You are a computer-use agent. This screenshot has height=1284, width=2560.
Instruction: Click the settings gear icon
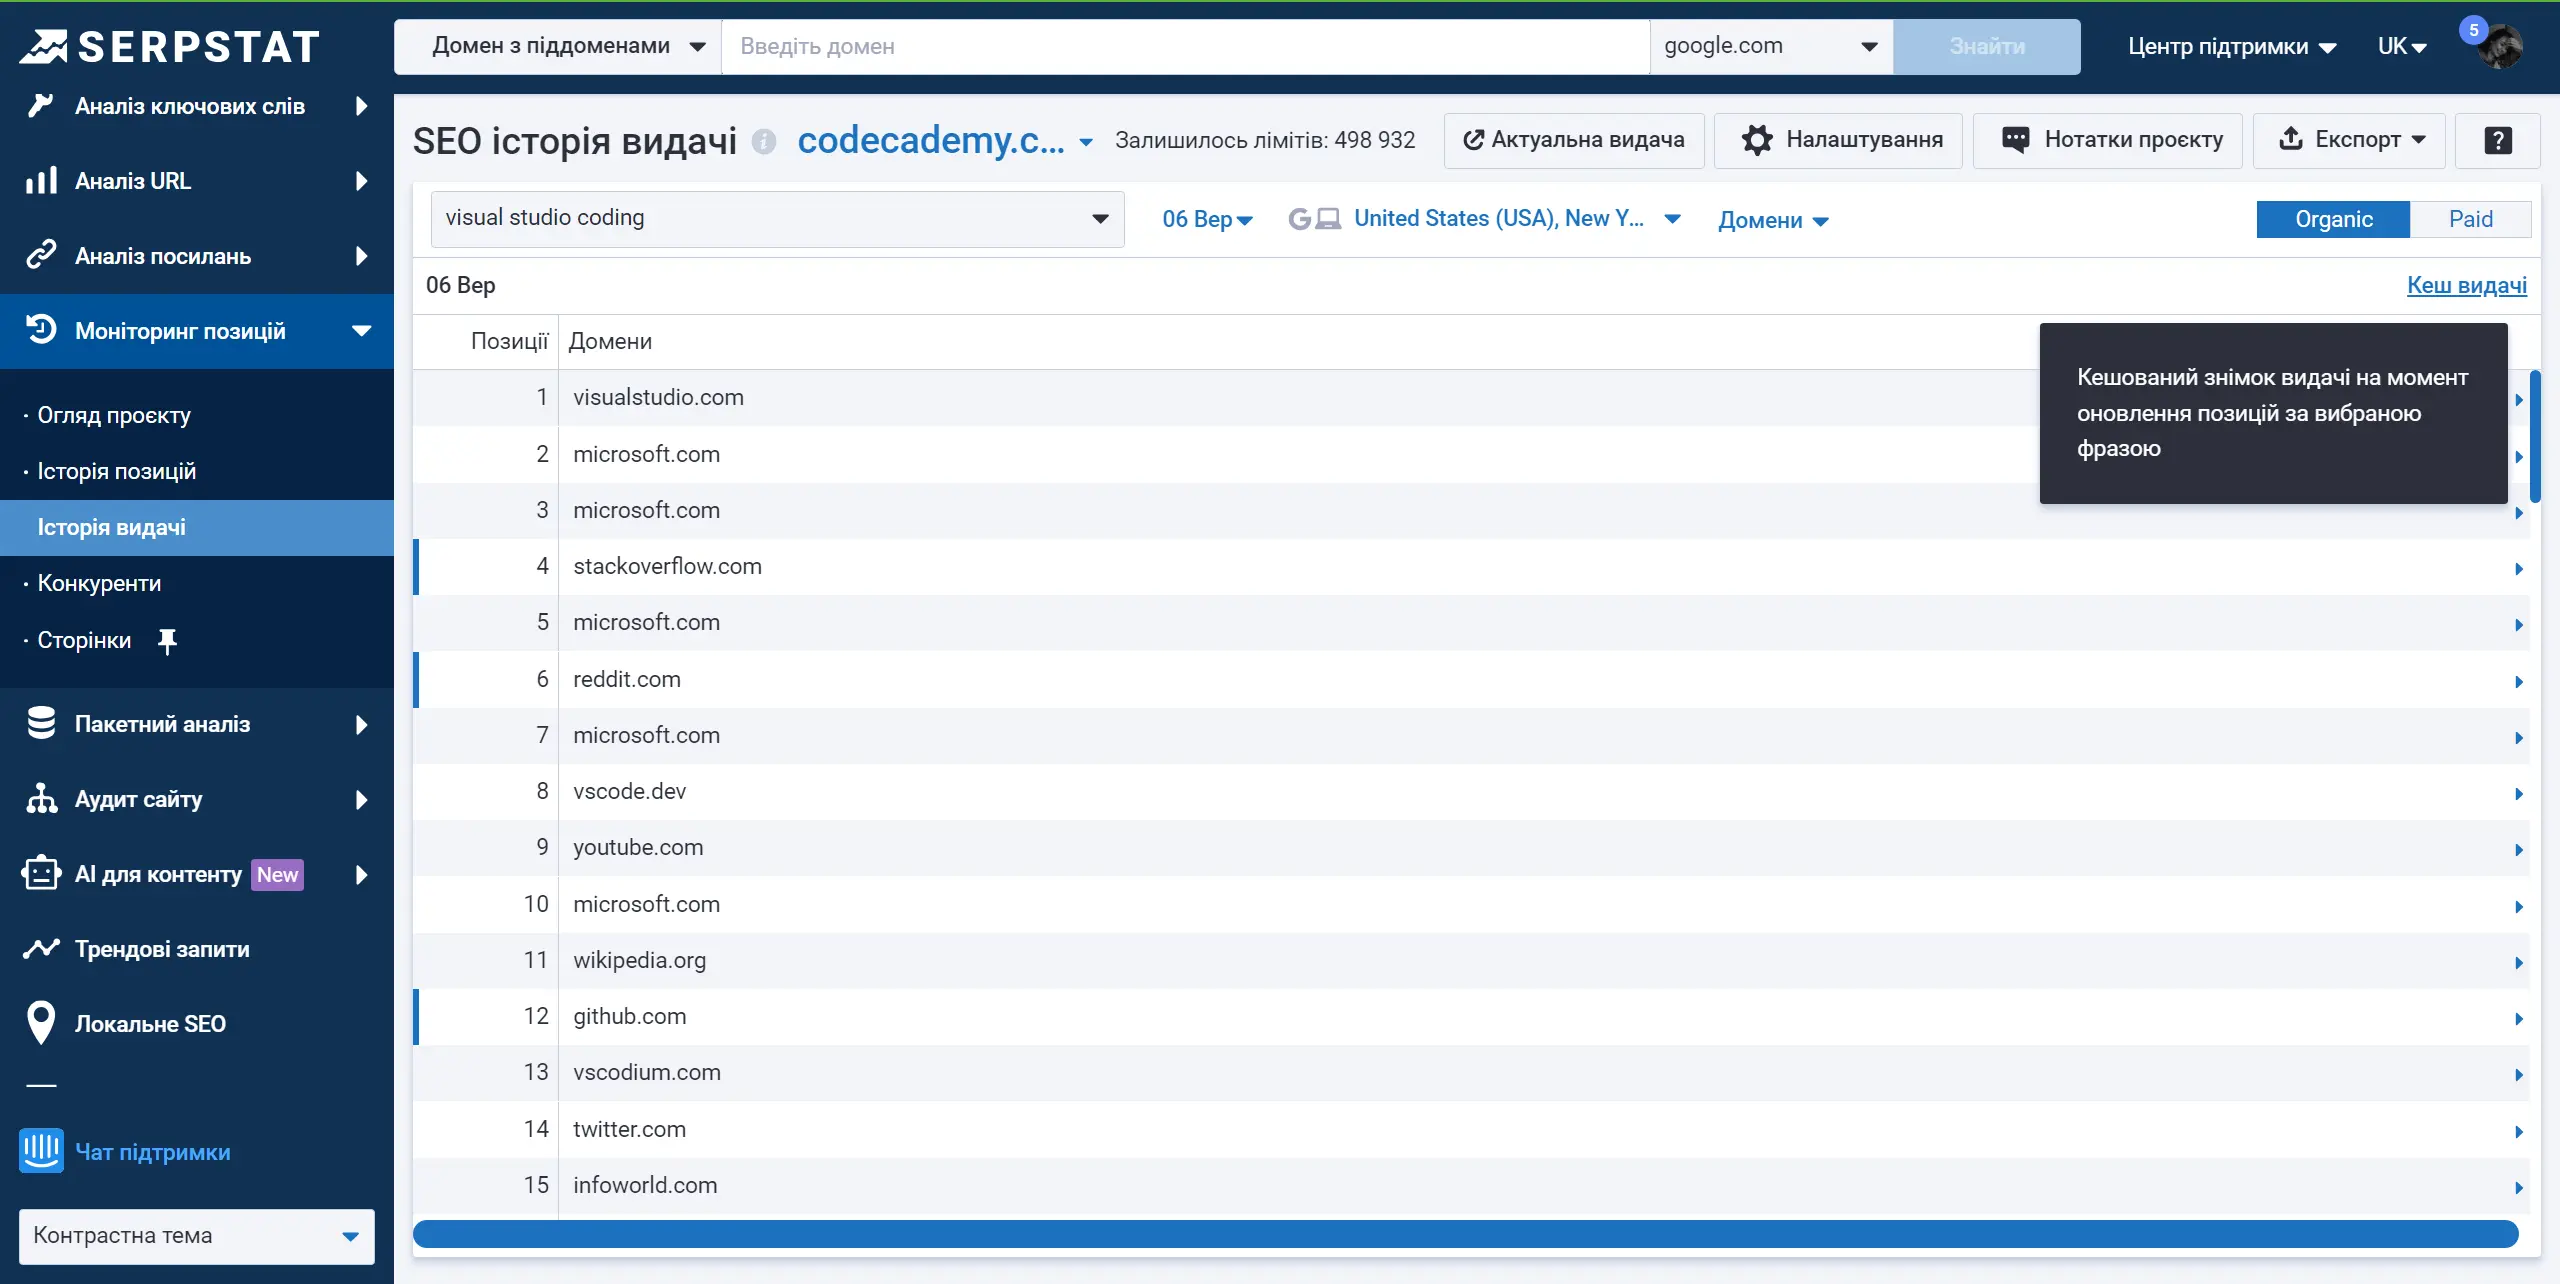pyautogui.click(x=1756, y=140)
